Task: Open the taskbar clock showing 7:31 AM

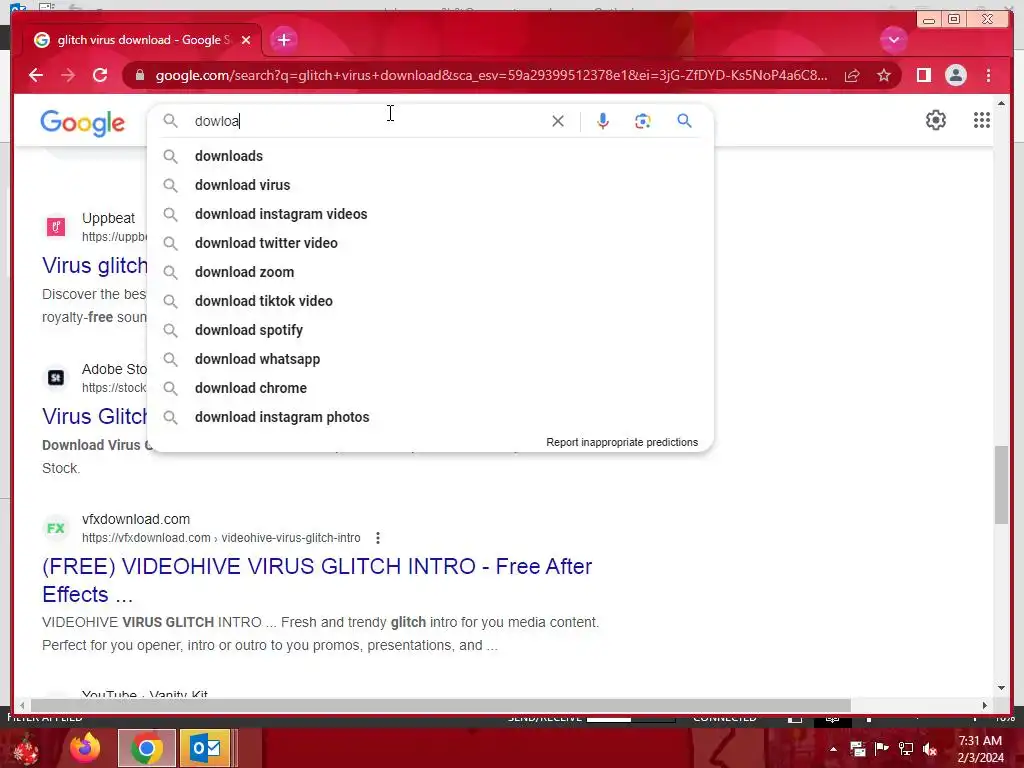Action: click(x=980, y=748)
